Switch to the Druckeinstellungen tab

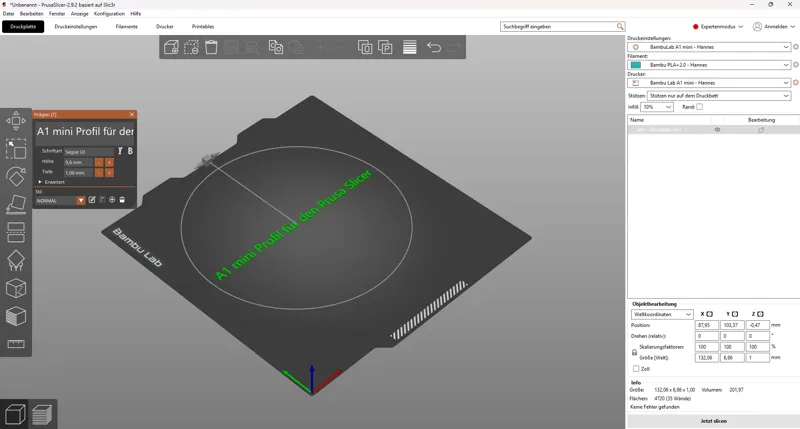[x=76, y=27]
